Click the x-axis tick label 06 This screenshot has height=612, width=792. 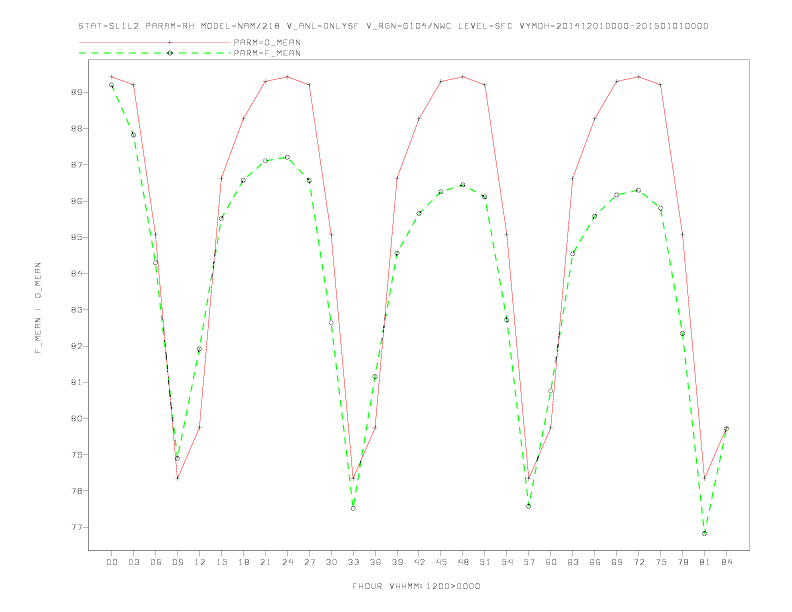pyautogui.click(x=156, y=562)
